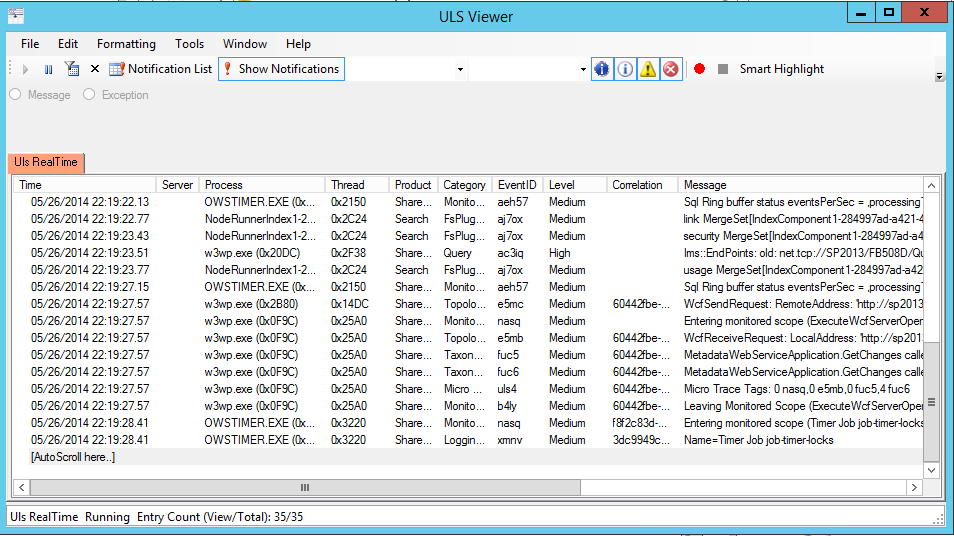Click the play/resume trace icon

[x=26, y=69]
